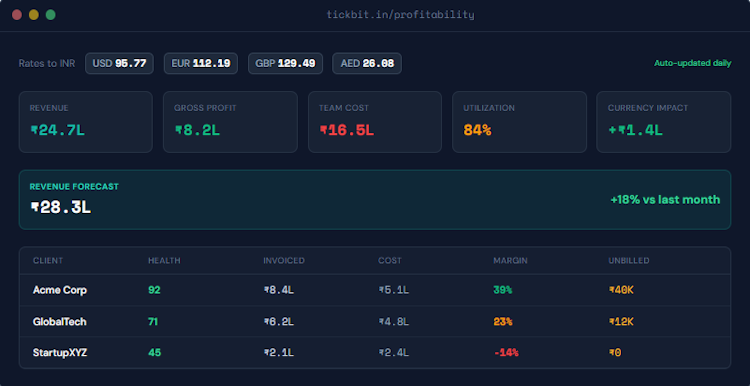The height and width of the screenshot is (386, 750).
Task: Click the Rates to INR label
Action: [x=47, y=64]
